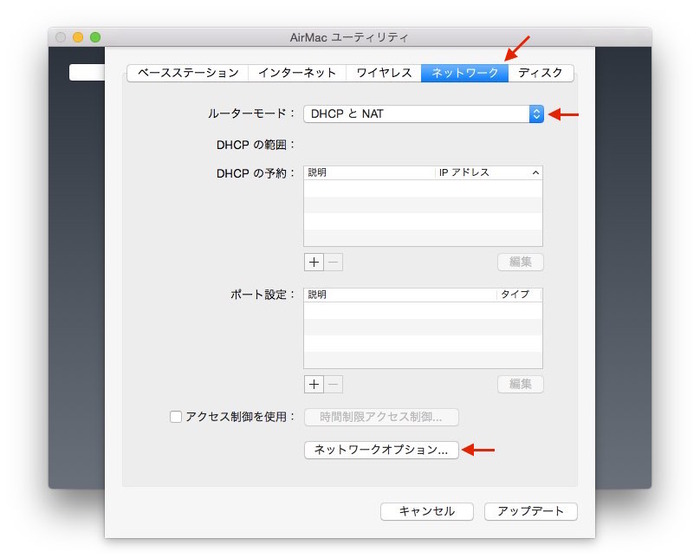
Task: Add a ポート設定 entry with plus
Action: tap(314, 384)
